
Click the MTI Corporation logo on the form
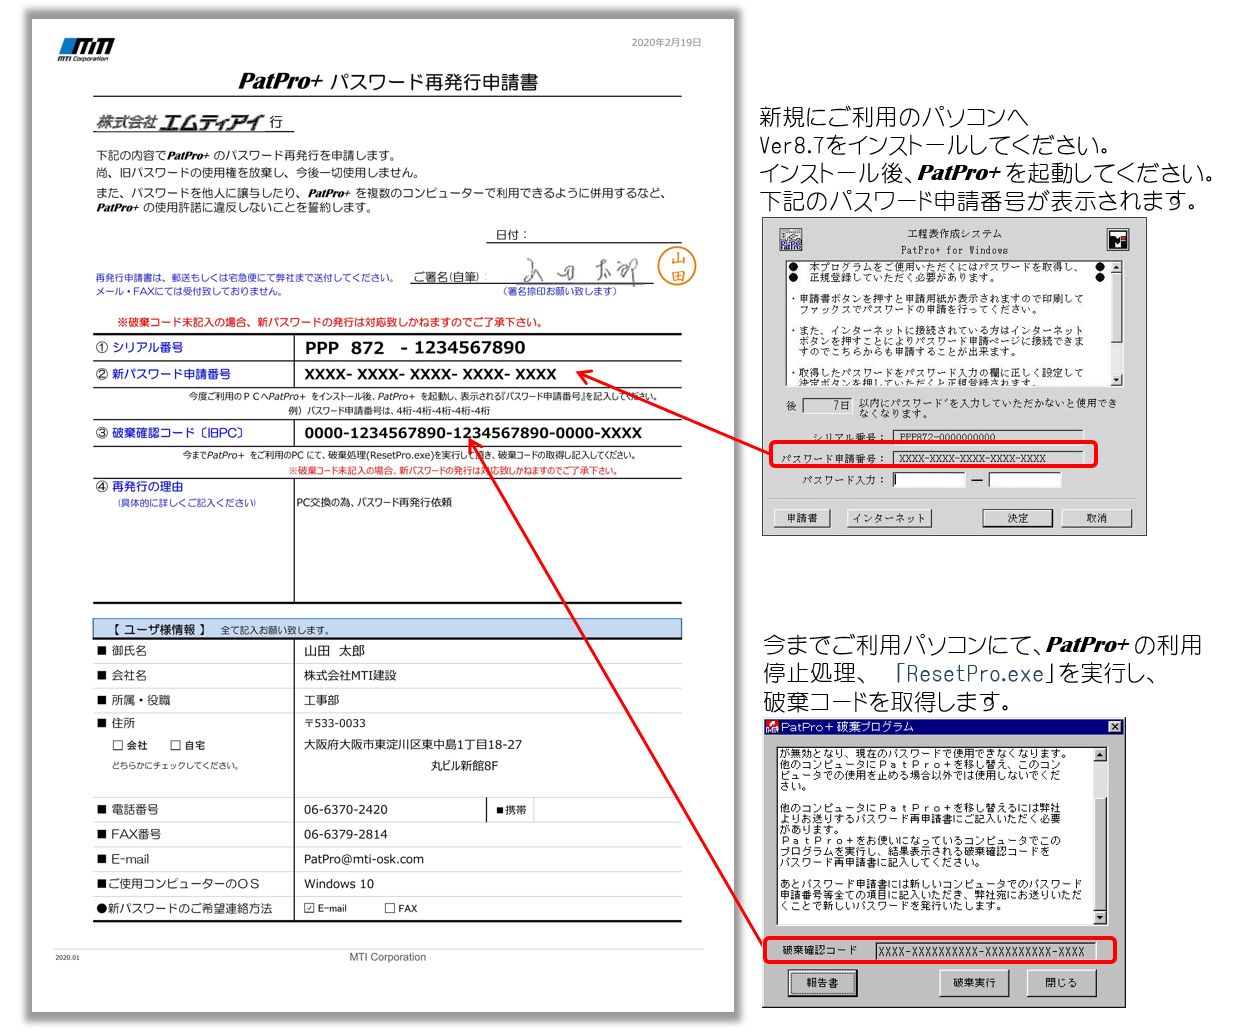click(84, 49)
